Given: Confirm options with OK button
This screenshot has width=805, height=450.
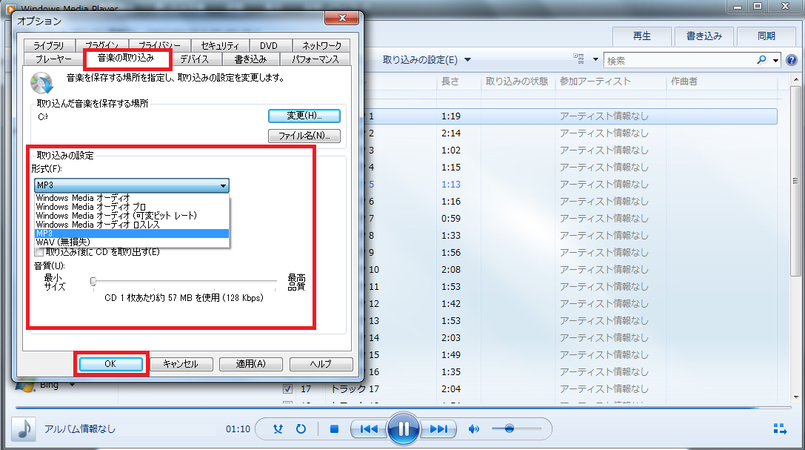Looking at the screenshot, I should coord(110,364).
